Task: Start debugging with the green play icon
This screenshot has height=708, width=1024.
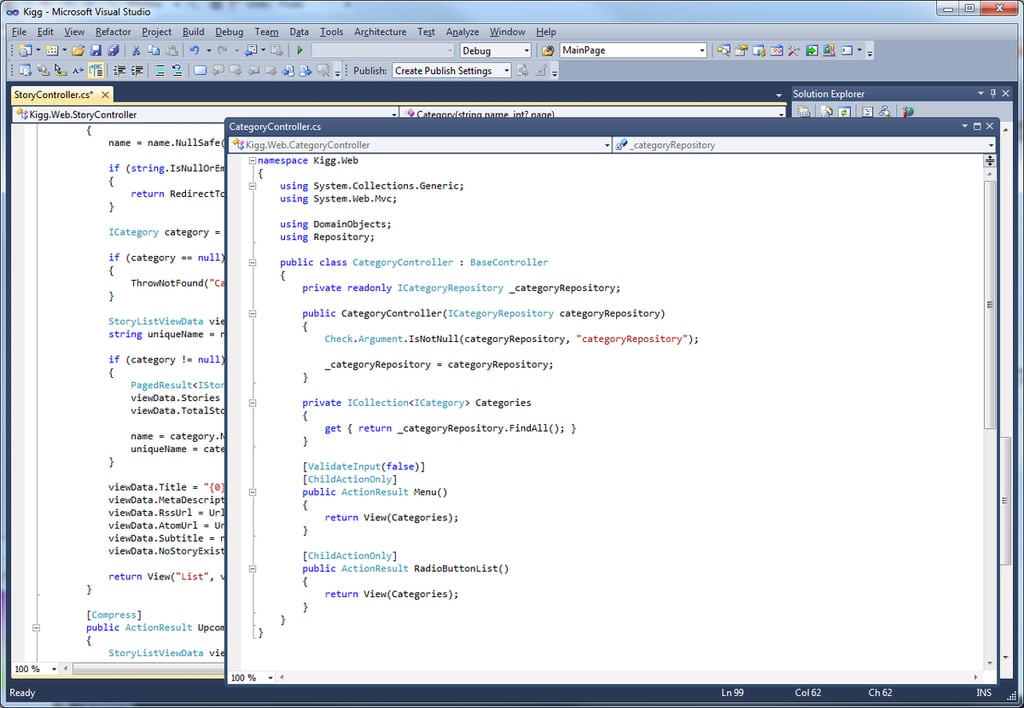Action: coord(300,50)
